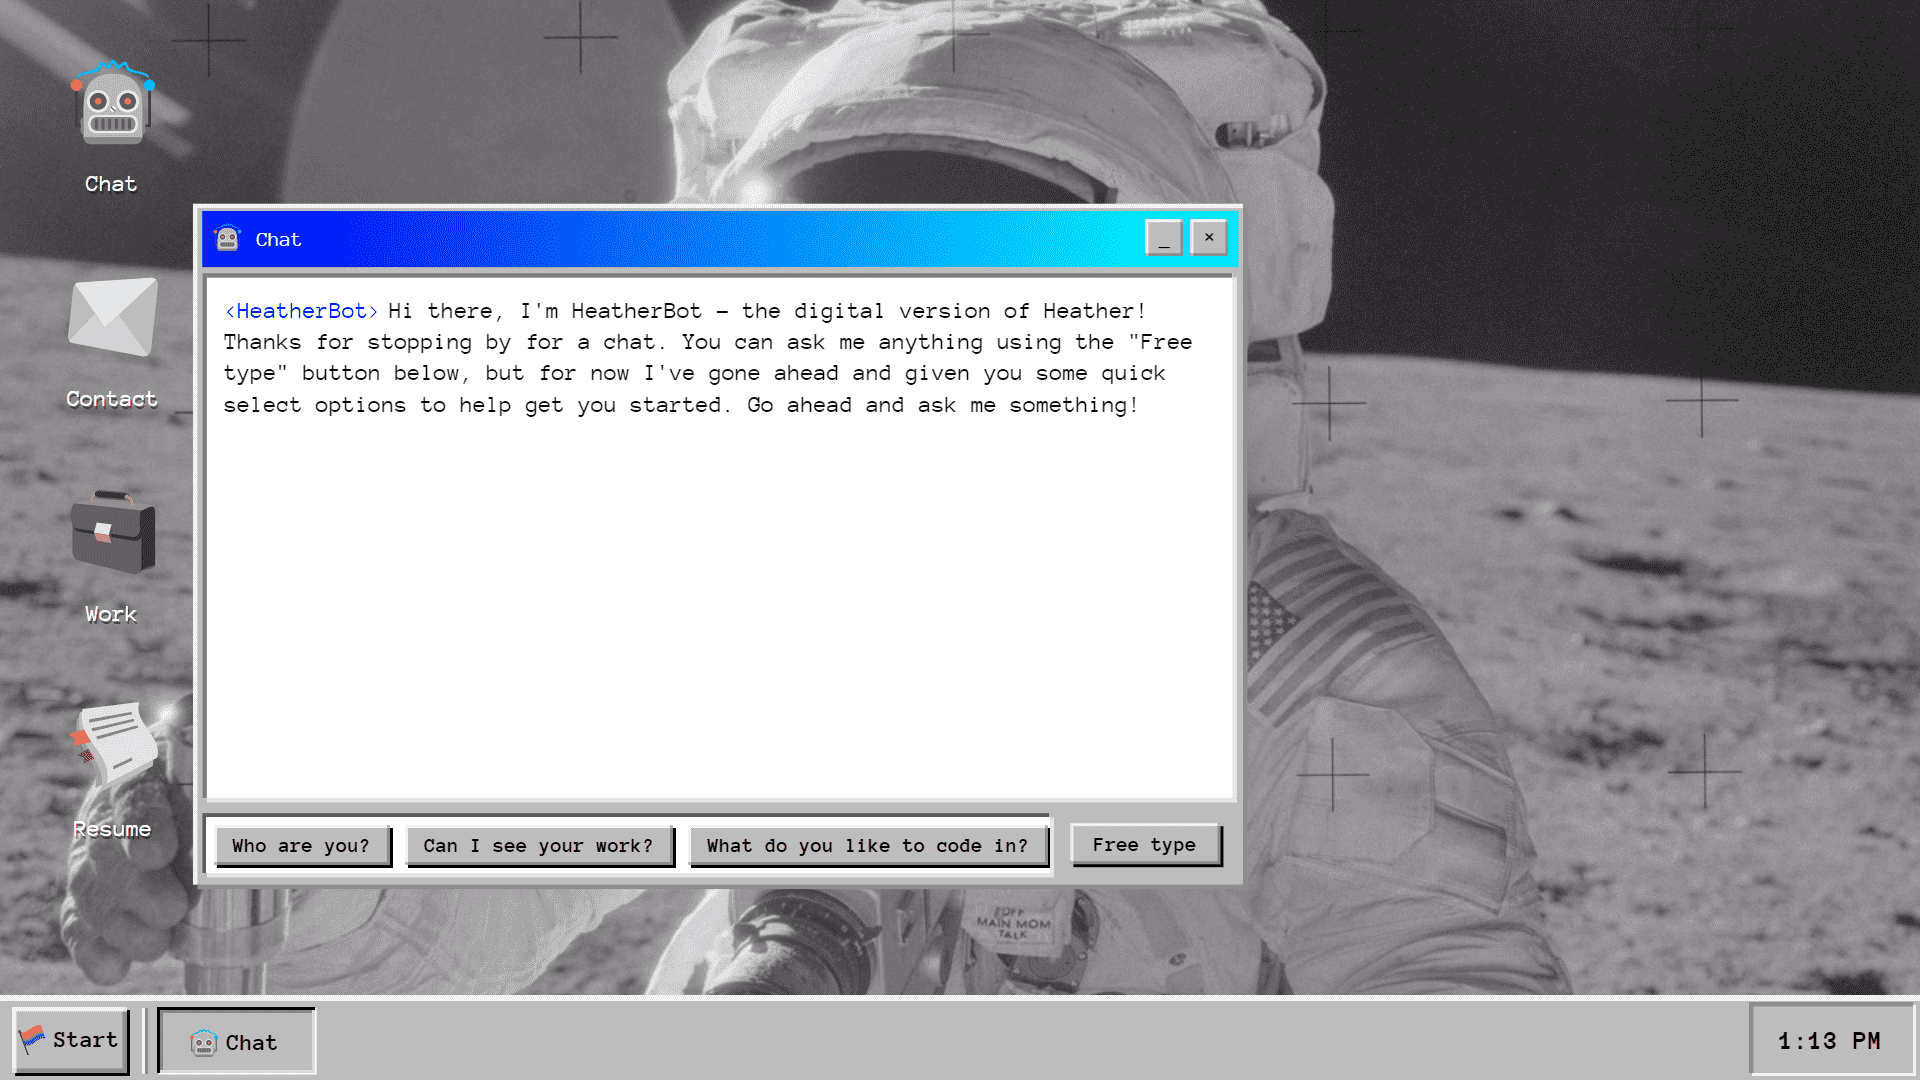The image size is (1920, 1080).
Task: Click the 'Who are you?' button
Action: (301, 845)
